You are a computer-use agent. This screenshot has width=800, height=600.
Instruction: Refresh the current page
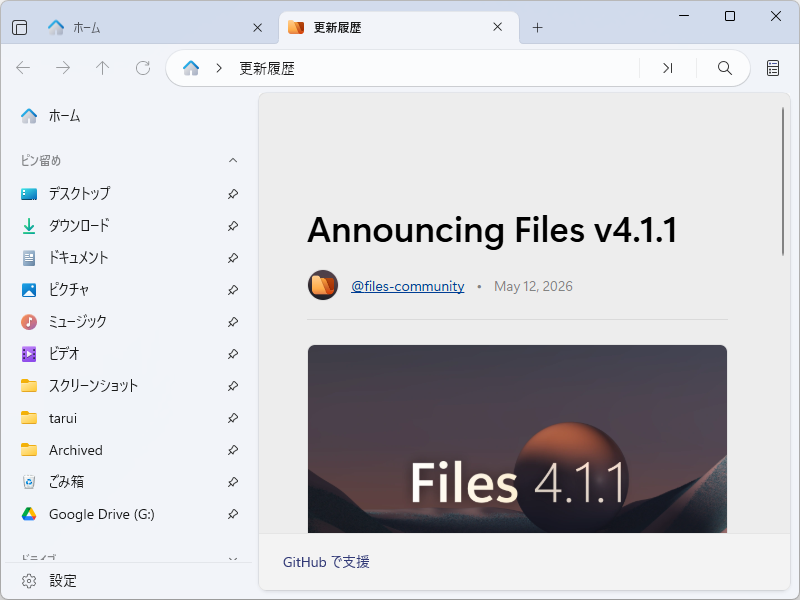click(x=143, y=68)
